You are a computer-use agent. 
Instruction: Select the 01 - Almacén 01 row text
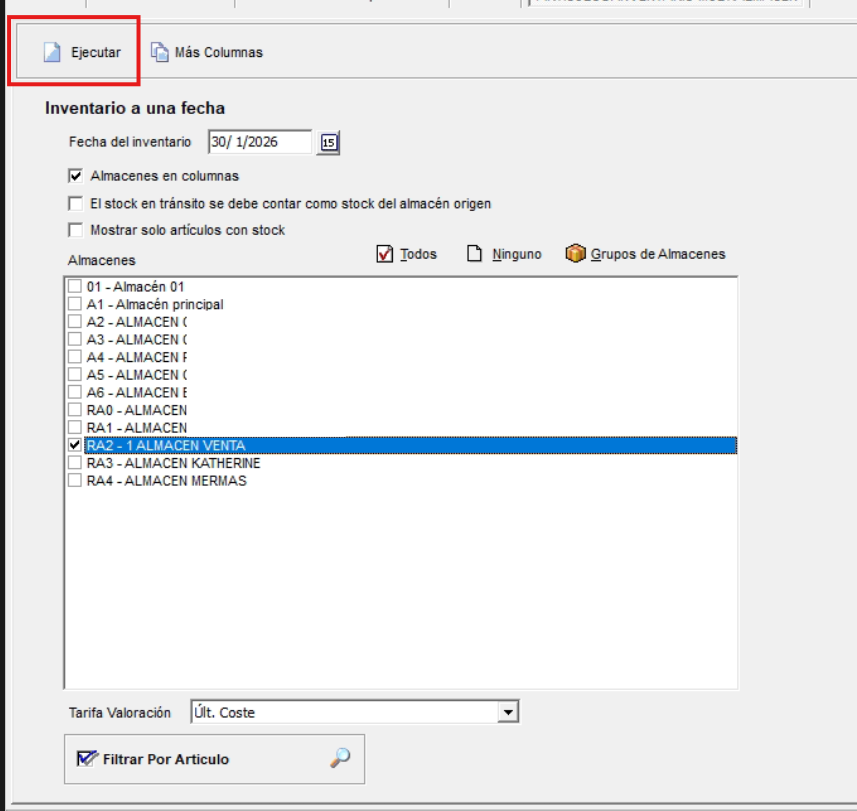[x=135, y=286]
